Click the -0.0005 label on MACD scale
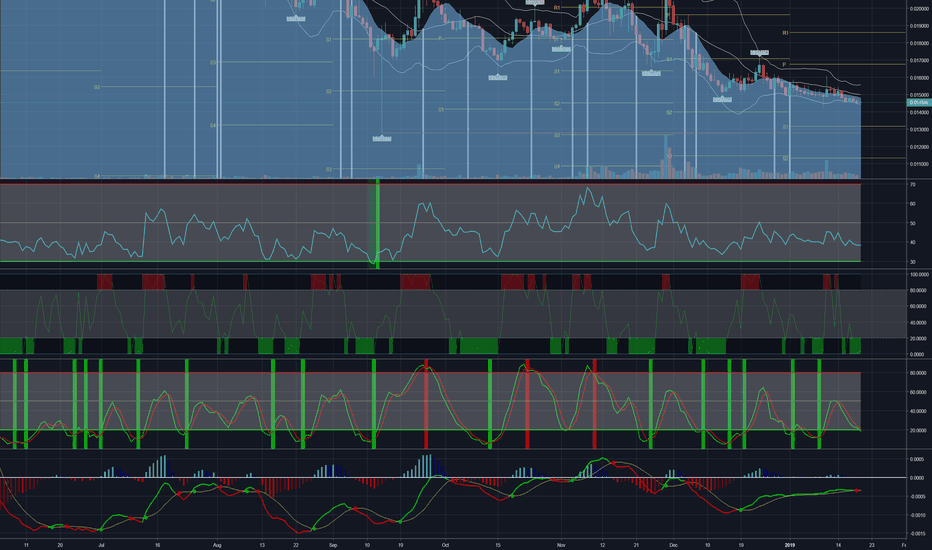This screenshot has height=550, width=932. pyautogui.click(x=917, y=496)
